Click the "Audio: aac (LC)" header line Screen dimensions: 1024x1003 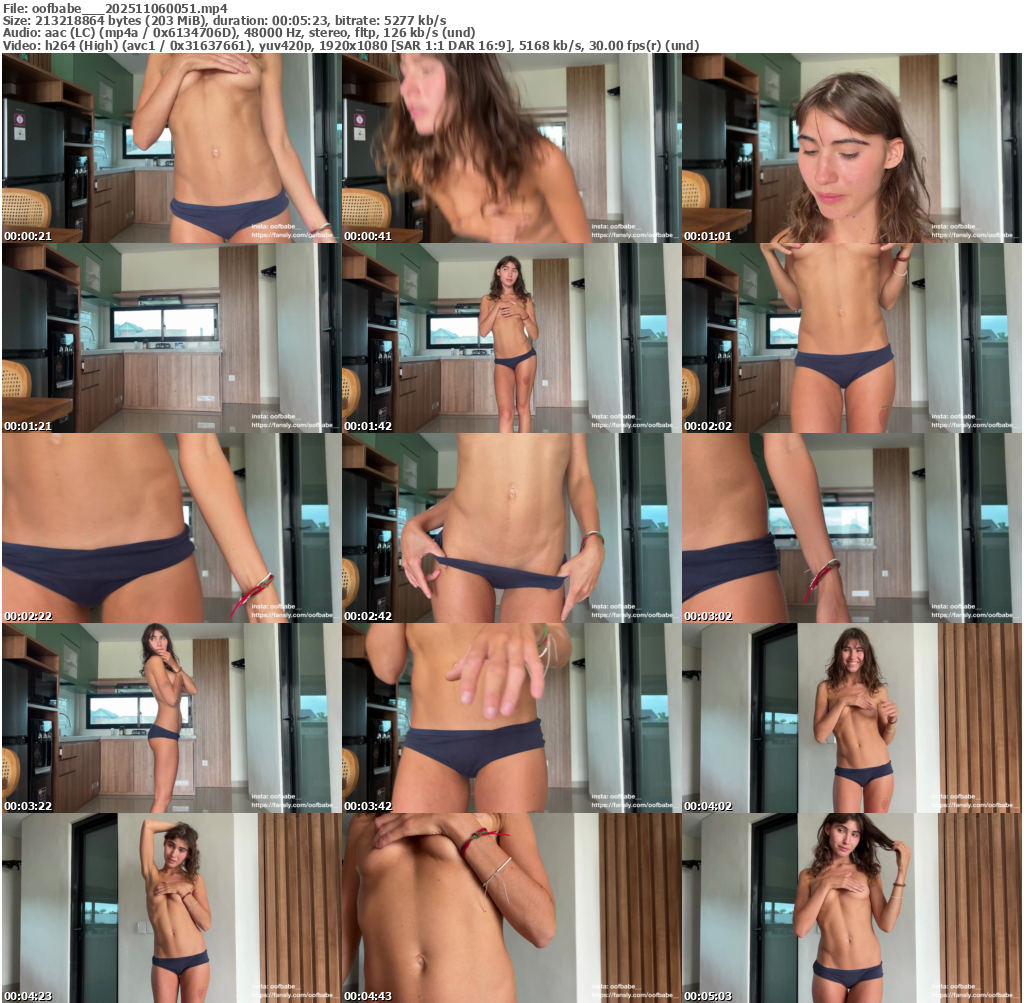[x=239, y=33]
